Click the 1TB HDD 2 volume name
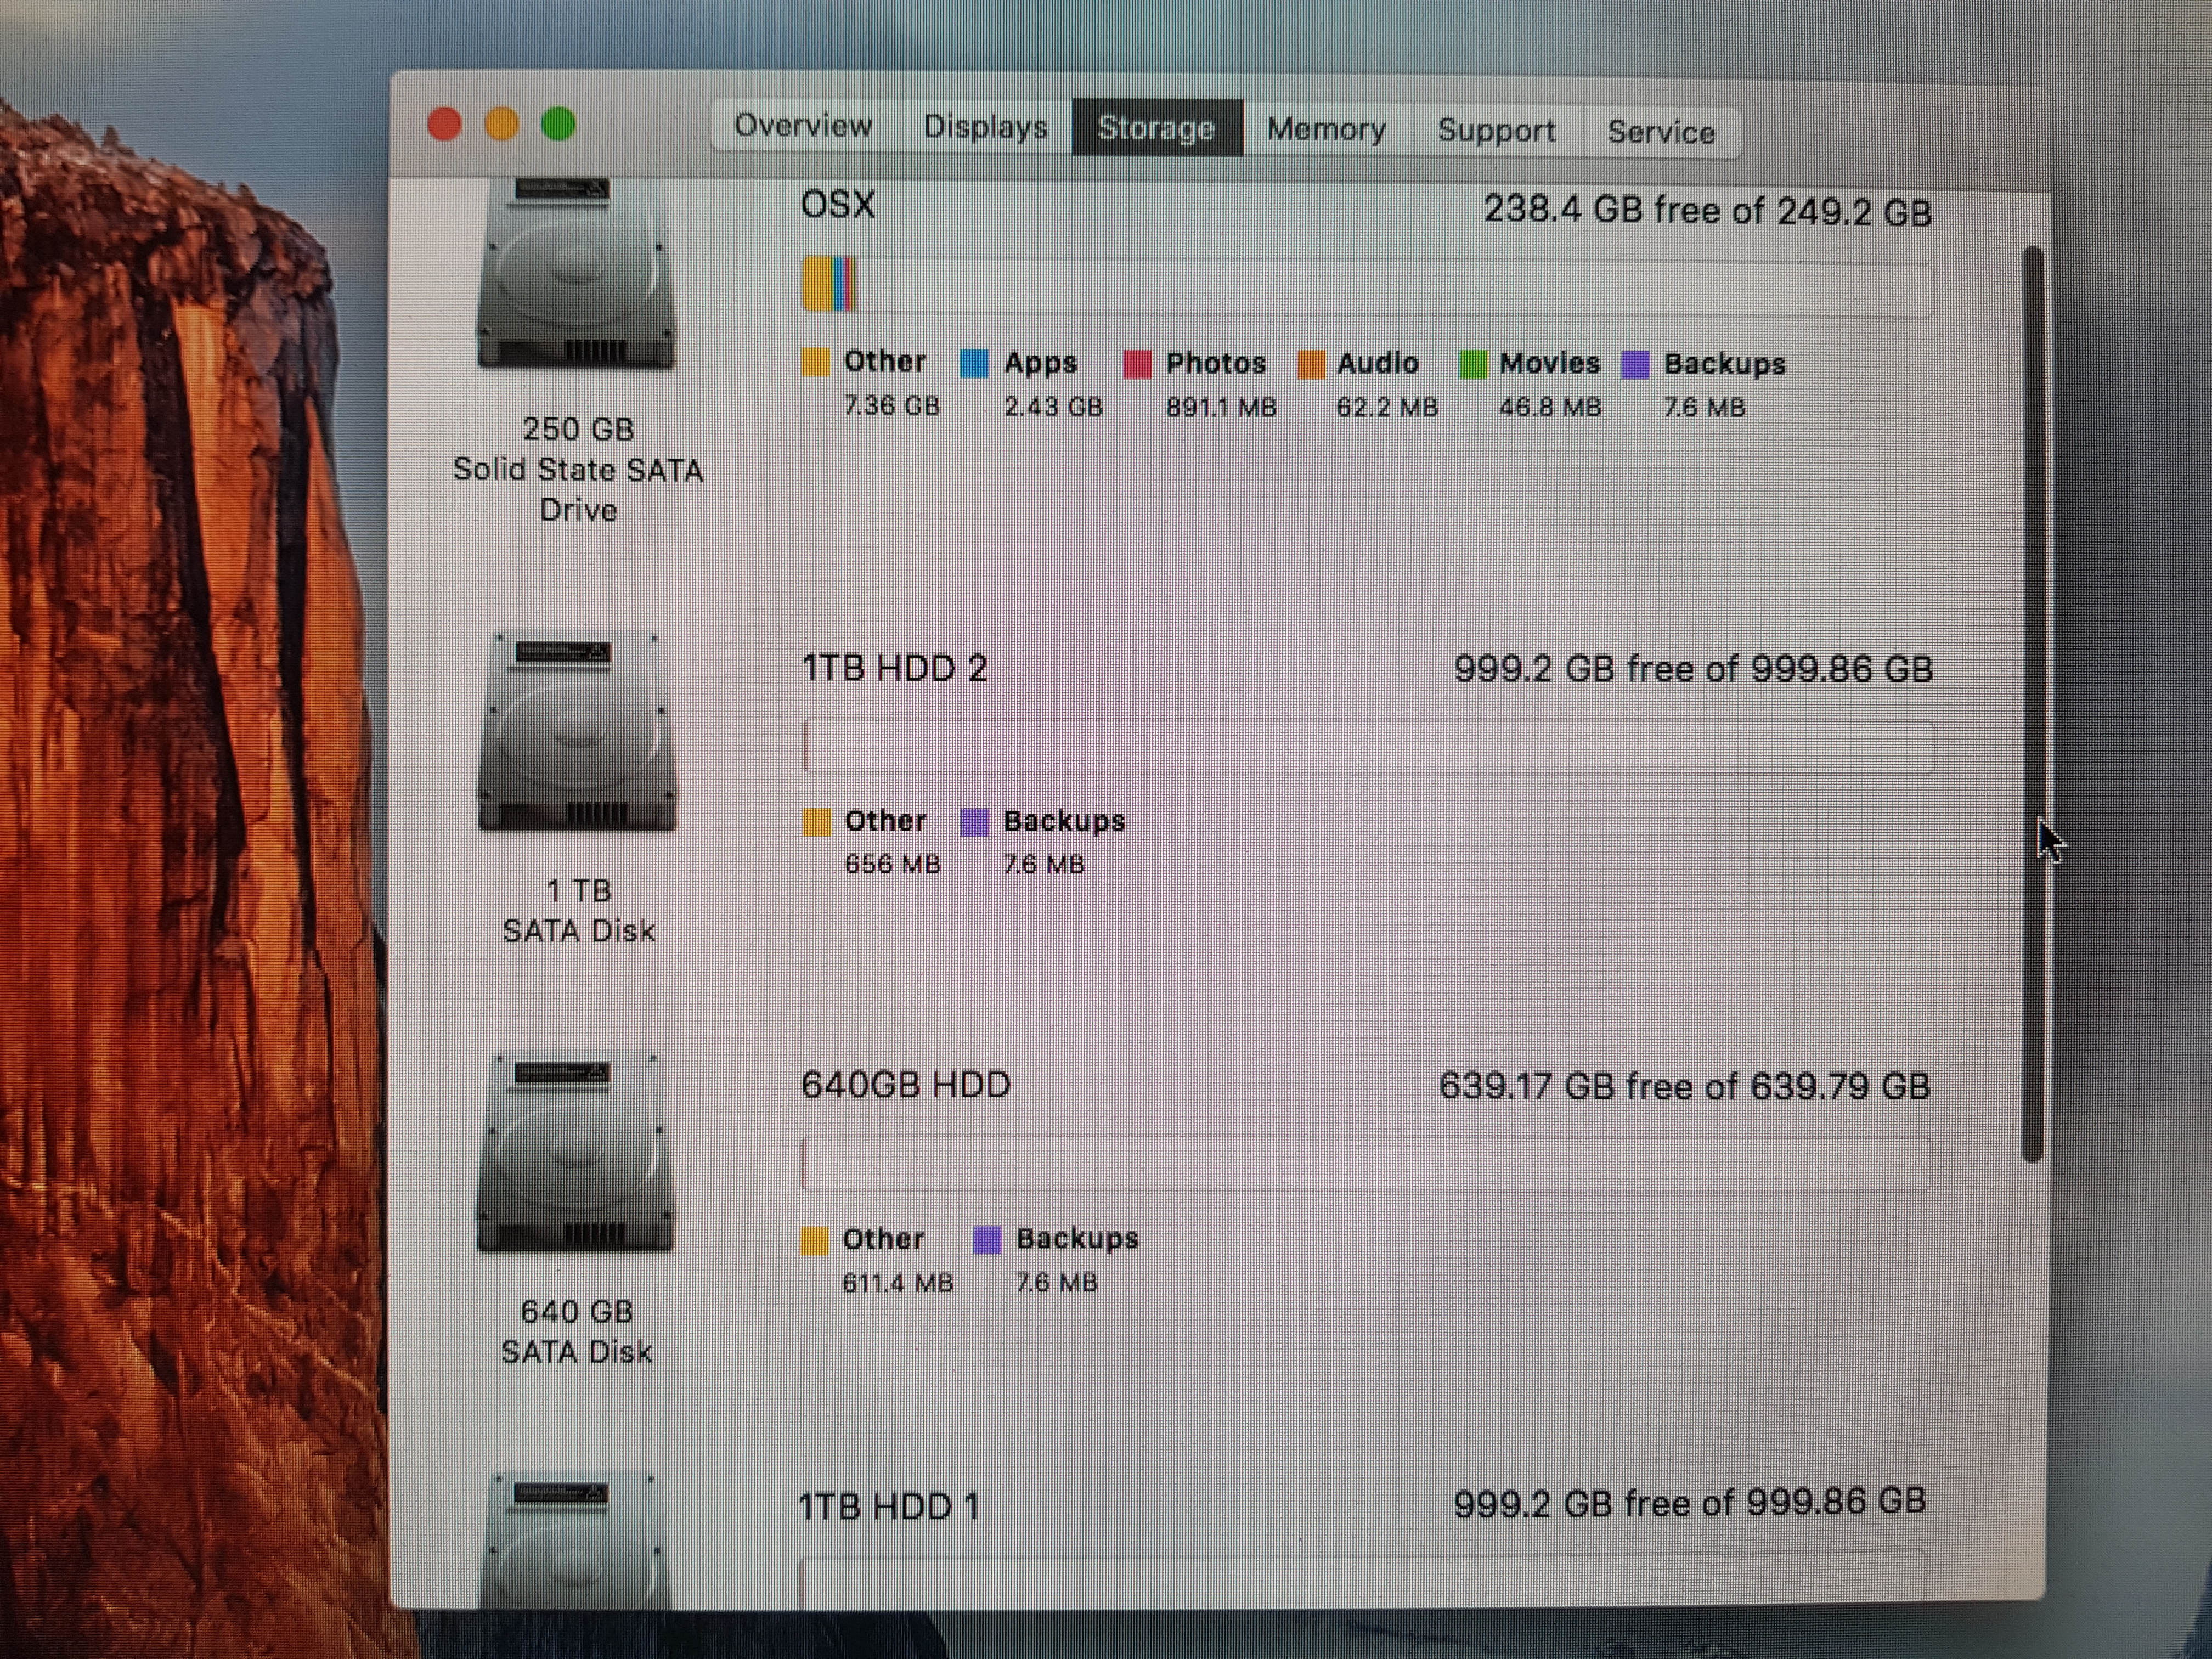This screenshot has height=1659, width=2212. (895, 668)
